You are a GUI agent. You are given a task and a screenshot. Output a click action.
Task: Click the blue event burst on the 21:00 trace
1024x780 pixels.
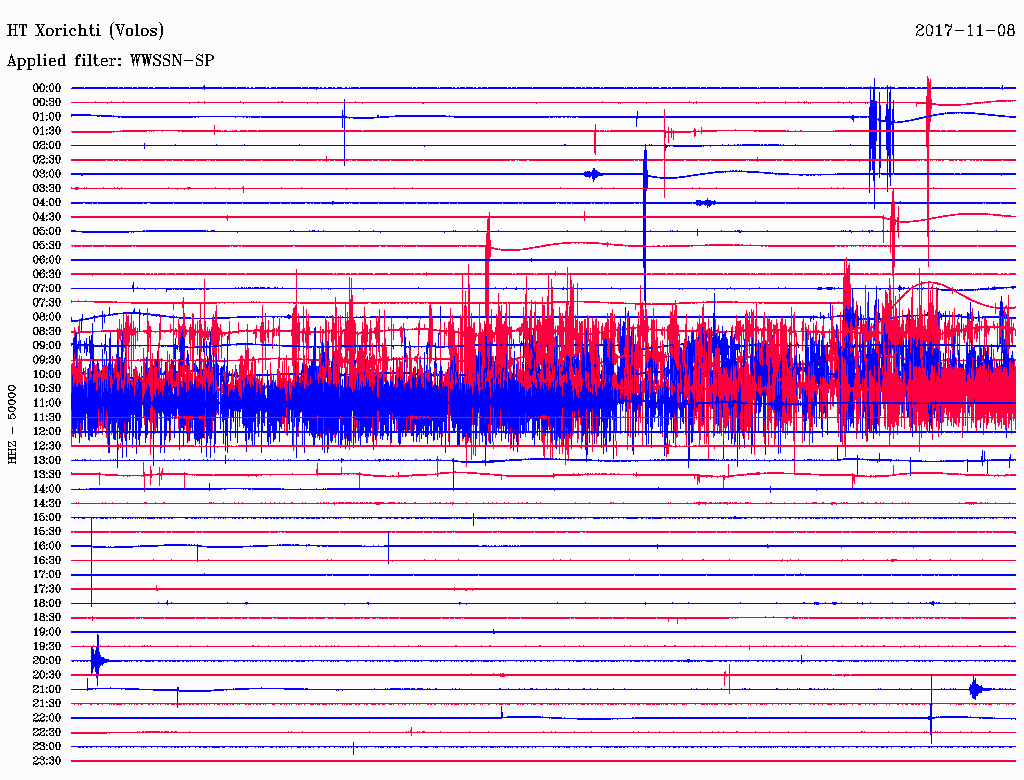[977, 689]
